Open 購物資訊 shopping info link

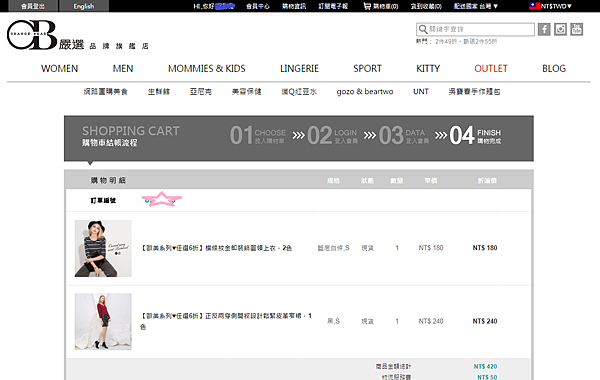[294, 6]
